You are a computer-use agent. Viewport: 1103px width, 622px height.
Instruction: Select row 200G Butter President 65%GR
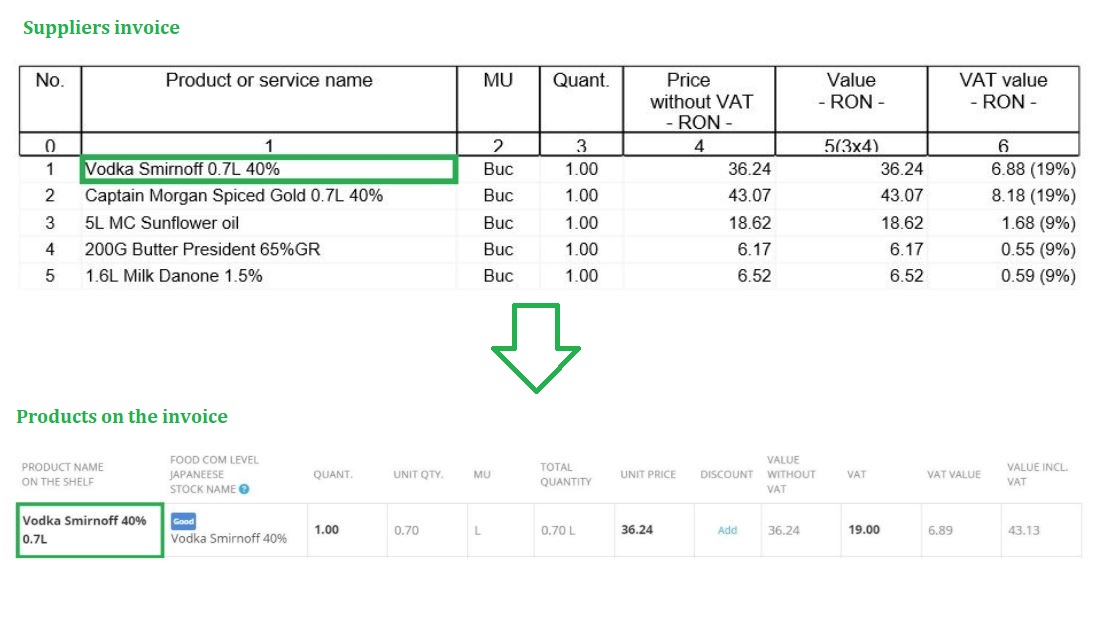coord(549,250)
